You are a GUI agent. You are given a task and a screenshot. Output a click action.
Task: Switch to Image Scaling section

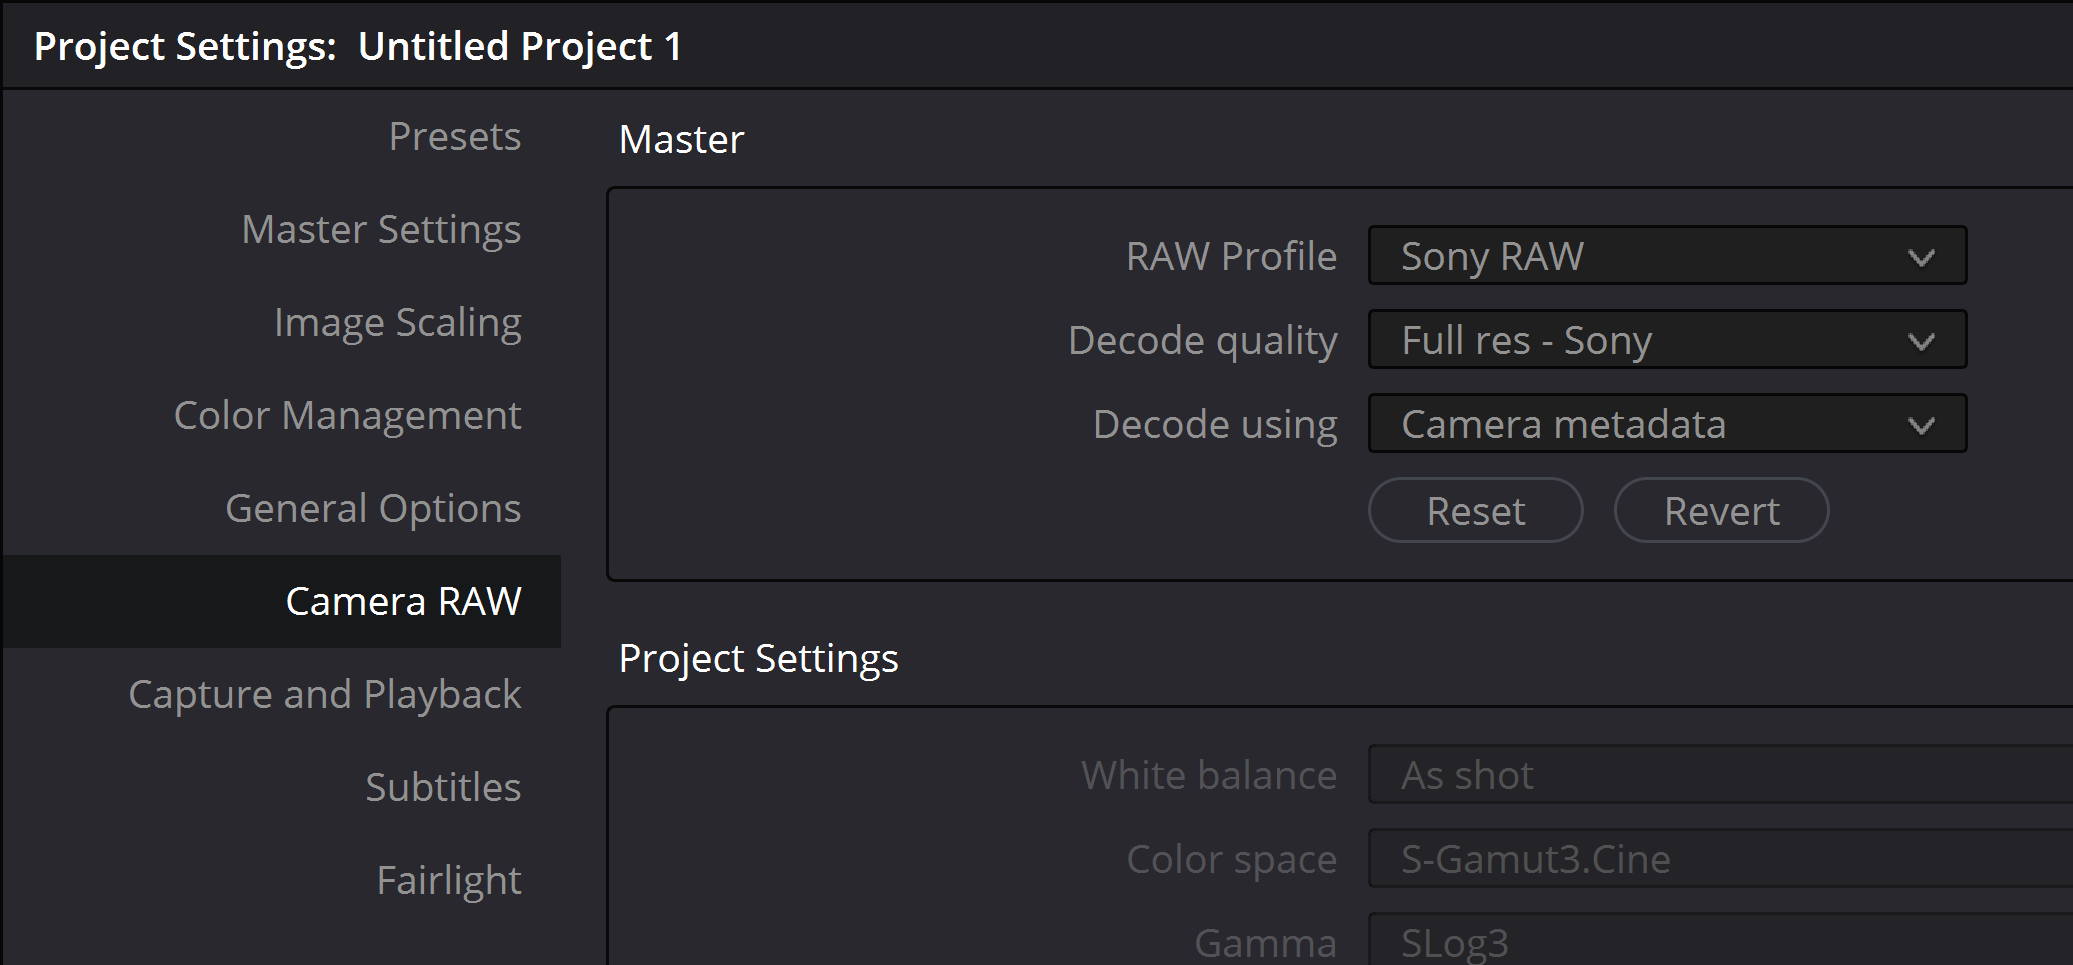pyautogui.click(x=397, y=323)
